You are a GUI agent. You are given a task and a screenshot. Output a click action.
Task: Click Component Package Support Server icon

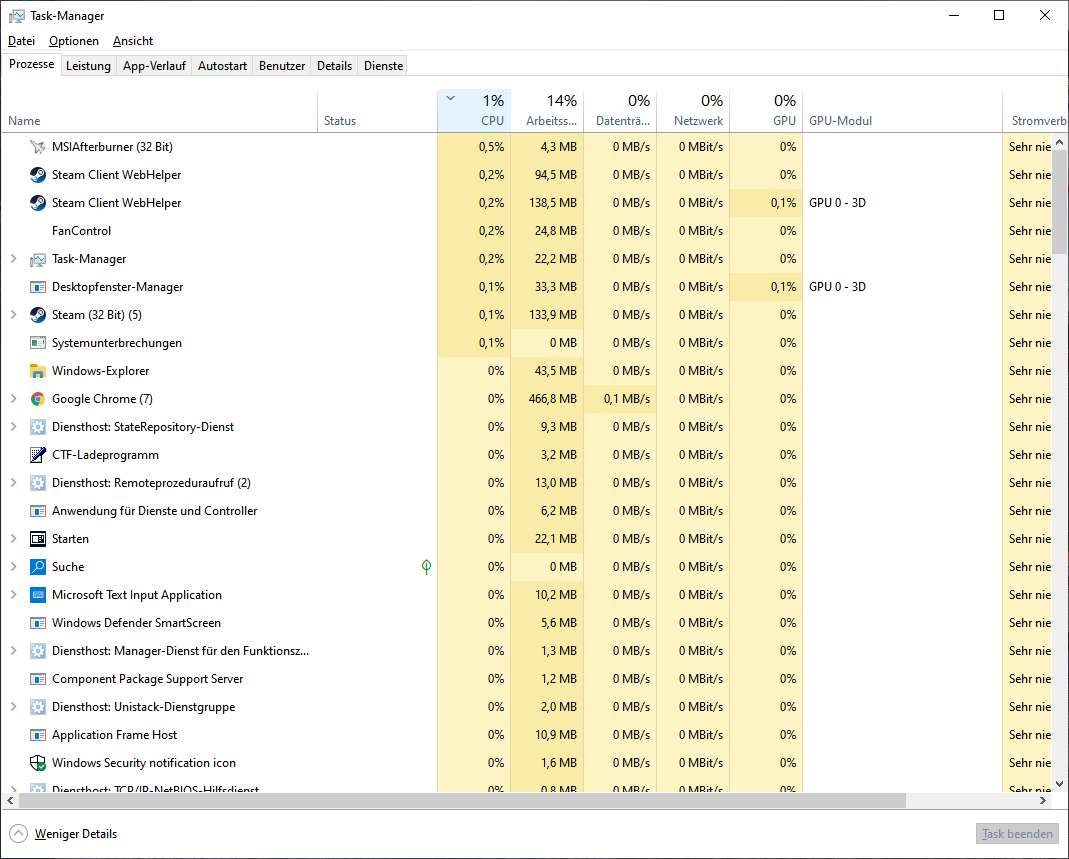click(x=37, y=678)
